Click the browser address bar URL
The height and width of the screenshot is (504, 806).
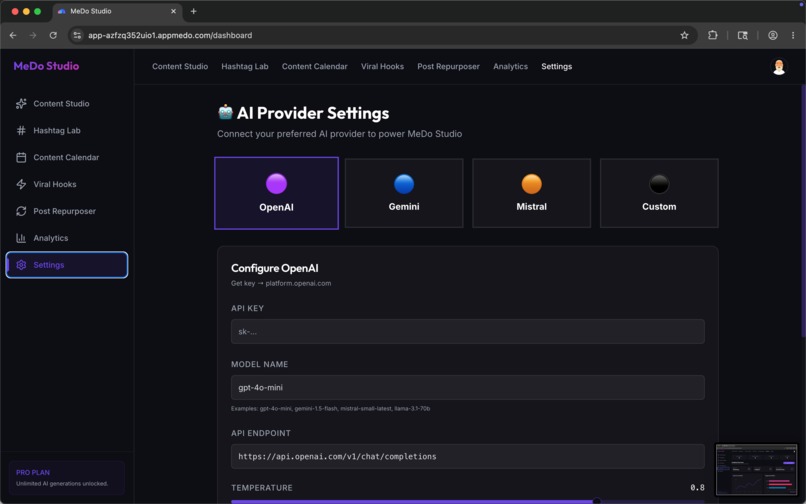point(170,35)
